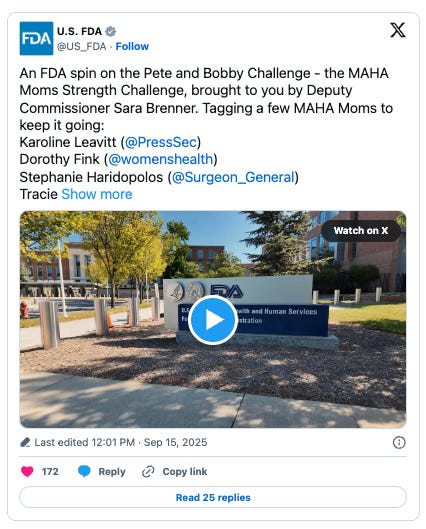Click the verified badge next to U.S. FDA
The height and width of the screenshot is (529, 426).
click(111, 31)
